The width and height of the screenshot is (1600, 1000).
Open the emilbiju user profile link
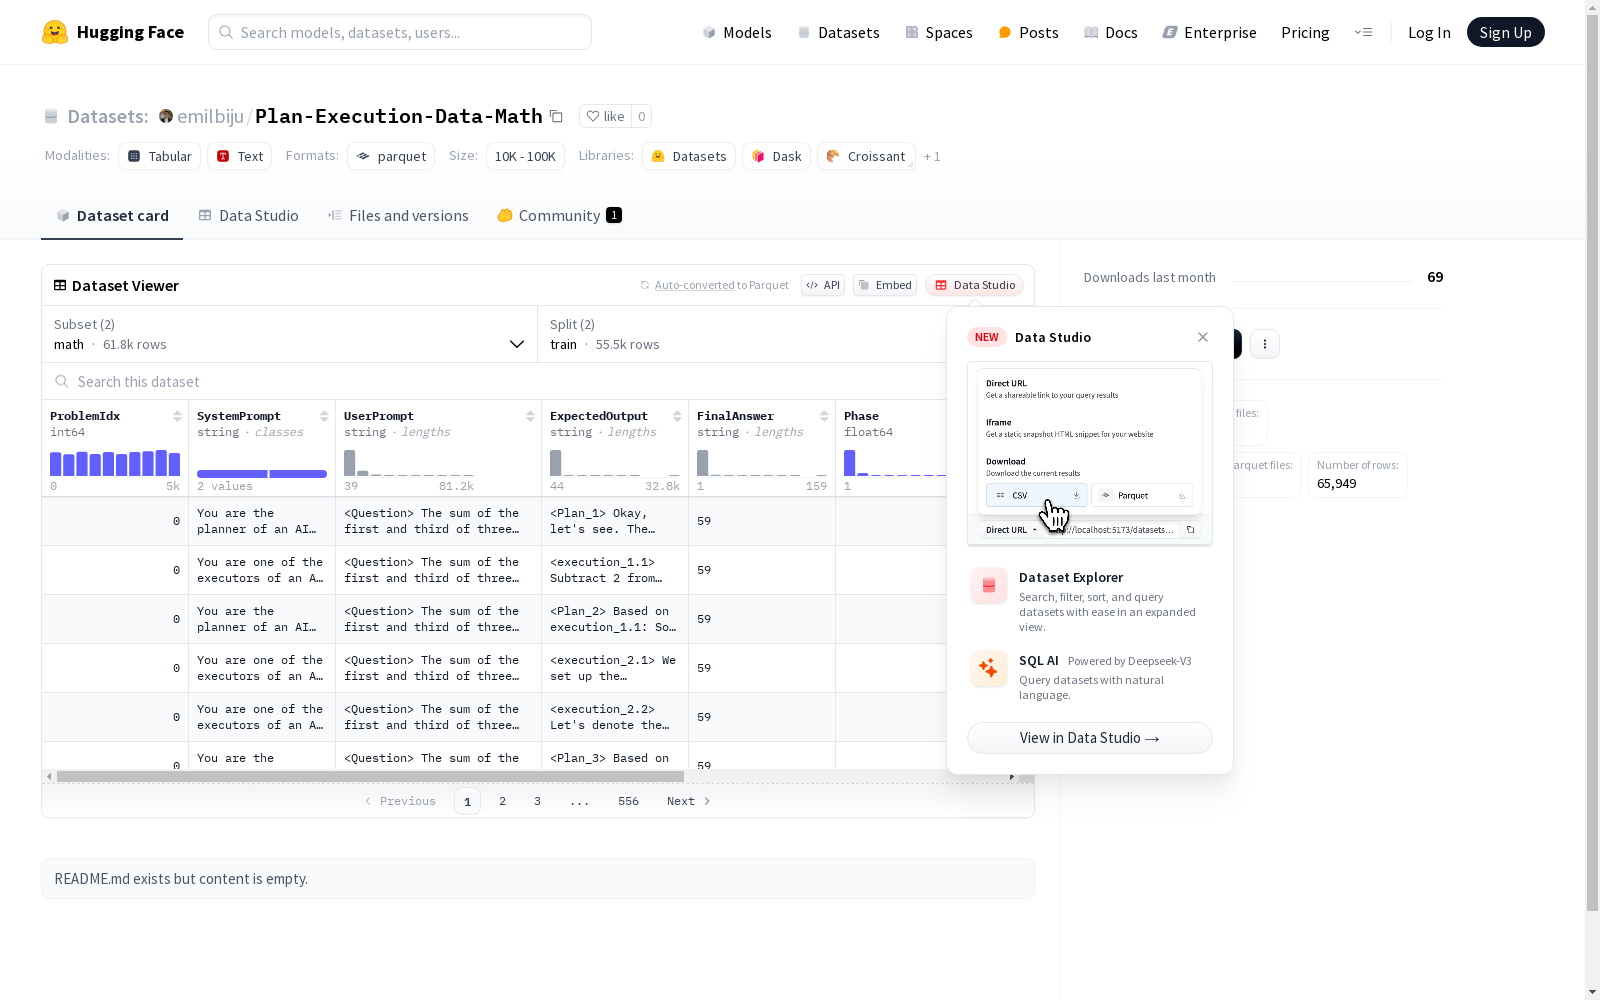(x=210, y=116)
